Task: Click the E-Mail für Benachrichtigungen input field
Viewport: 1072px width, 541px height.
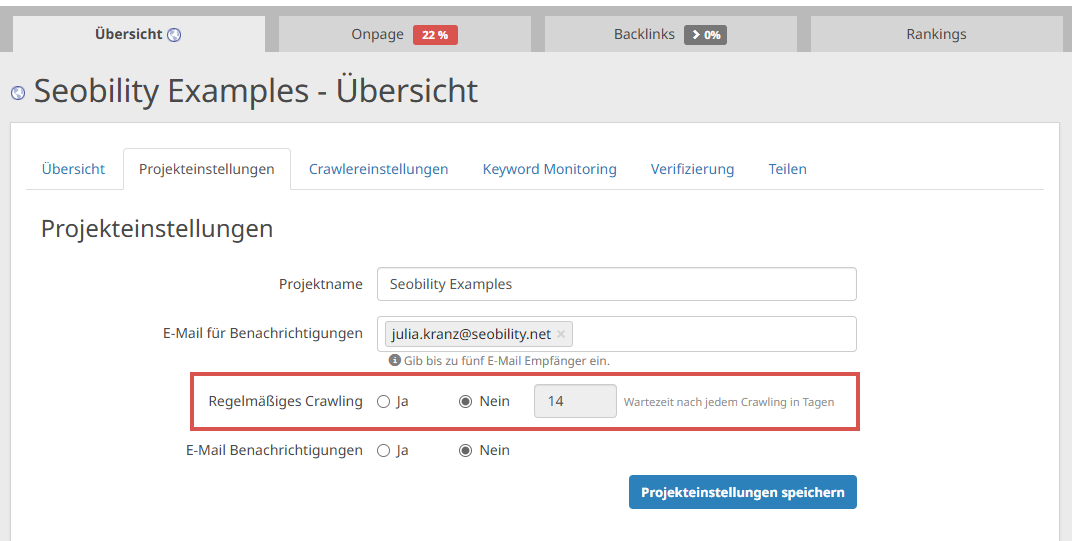Action: coord(617,334)
